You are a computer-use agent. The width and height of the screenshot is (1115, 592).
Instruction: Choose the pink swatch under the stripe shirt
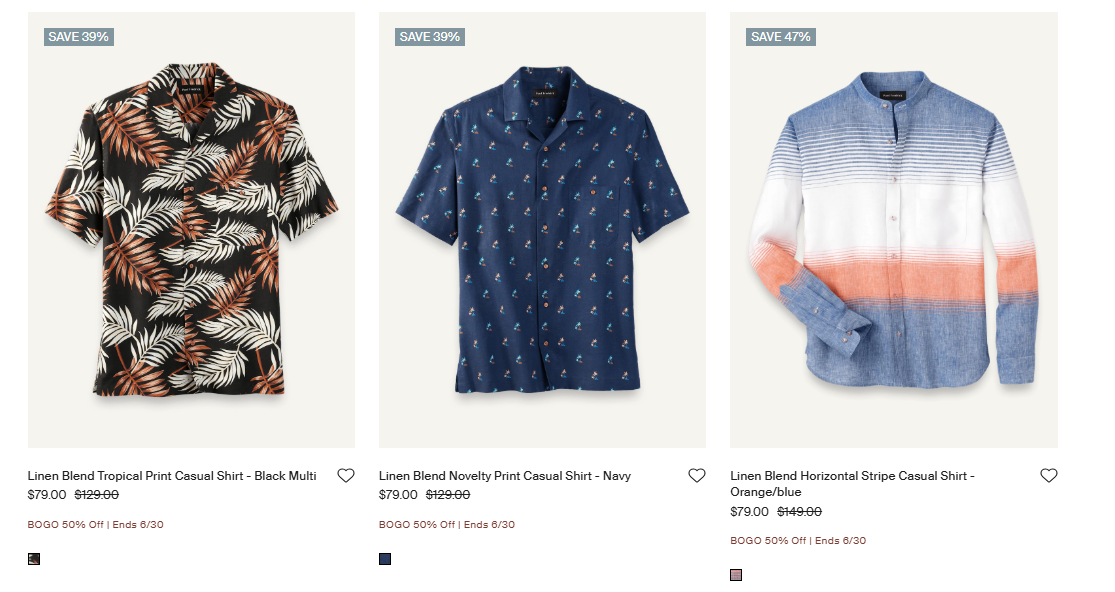click(x=736, y=575)
